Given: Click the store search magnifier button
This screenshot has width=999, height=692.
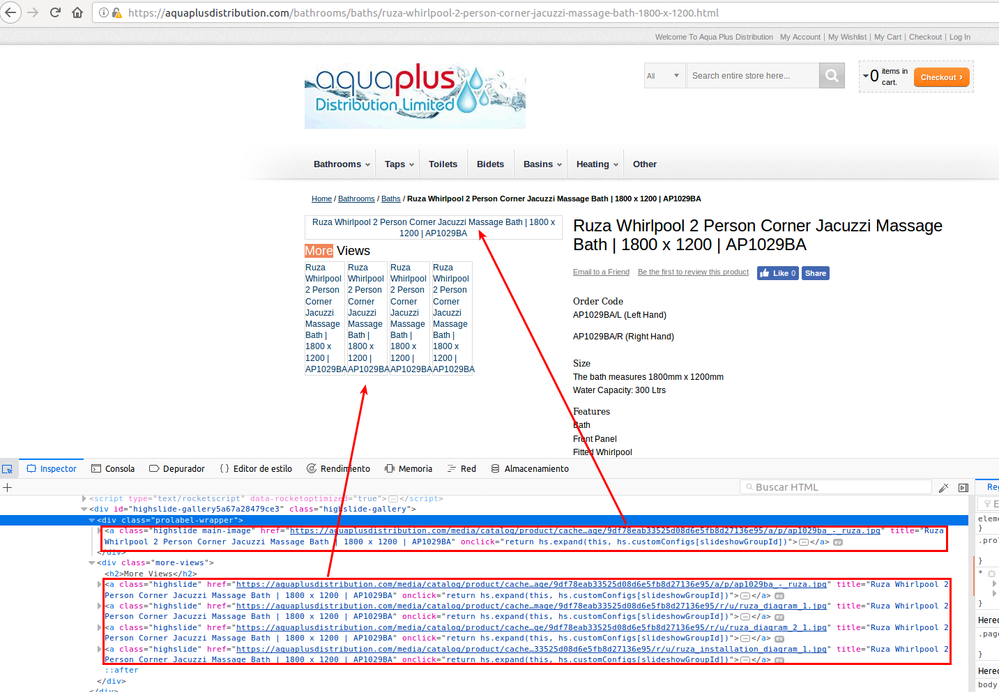Looking at the screenshot, I should [x=832, y=76].
